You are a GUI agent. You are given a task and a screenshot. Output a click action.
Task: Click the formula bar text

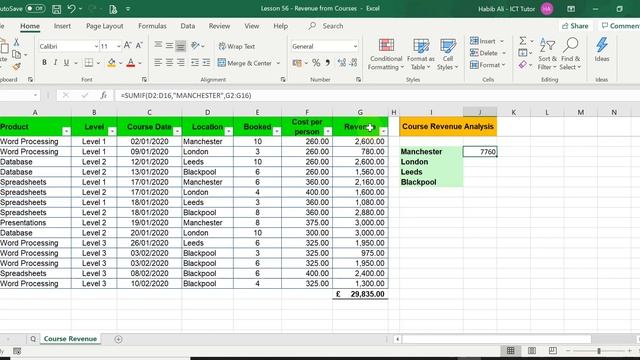[186, 96]
